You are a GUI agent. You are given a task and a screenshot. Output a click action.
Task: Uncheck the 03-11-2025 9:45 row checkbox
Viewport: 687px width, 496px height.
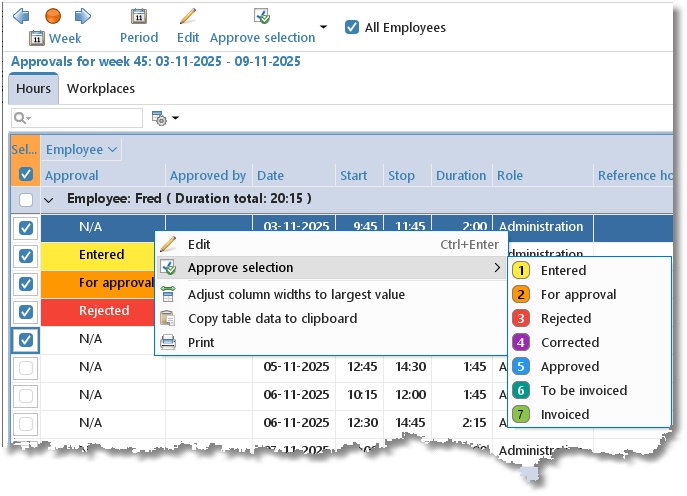pyautogui.click(x=26, y=228)
